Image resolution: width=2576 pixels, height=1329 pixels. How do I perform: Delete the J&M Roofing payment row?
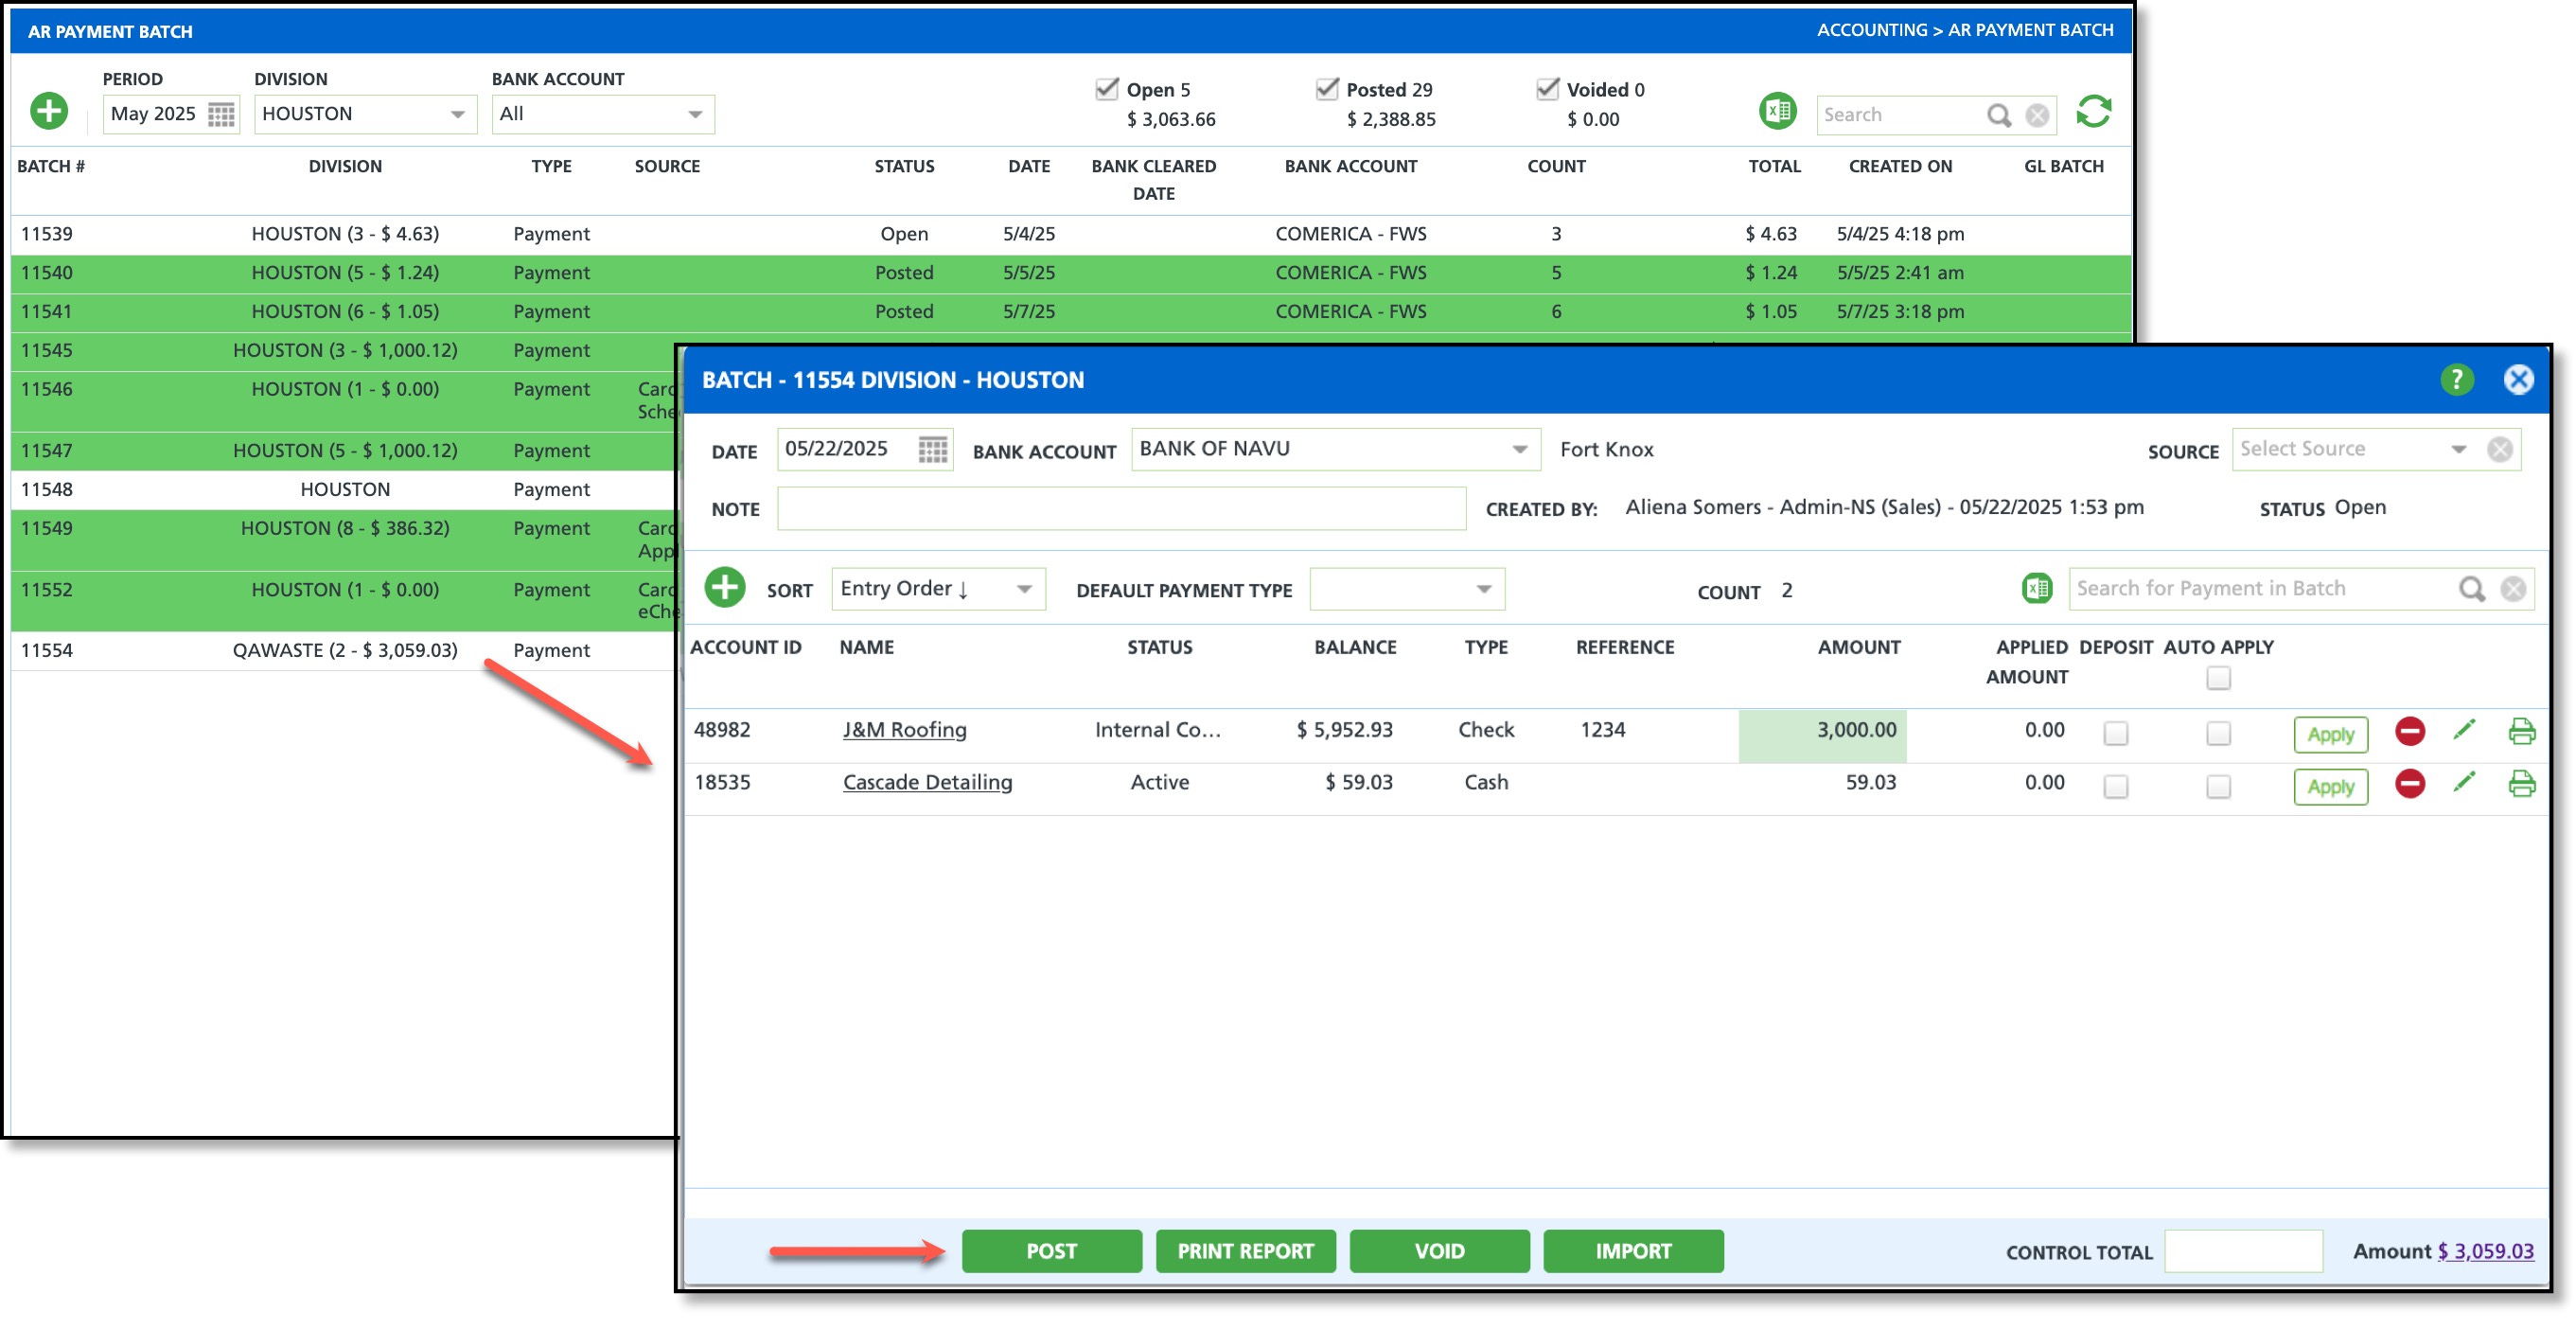pos(2409,732)
